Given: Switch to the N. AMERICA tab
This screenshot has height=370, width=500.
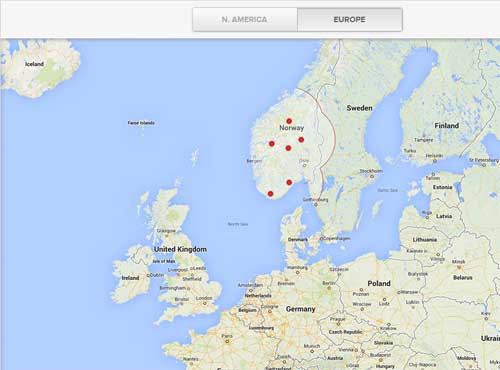Looking at the screenshot, I should point(245,20).
